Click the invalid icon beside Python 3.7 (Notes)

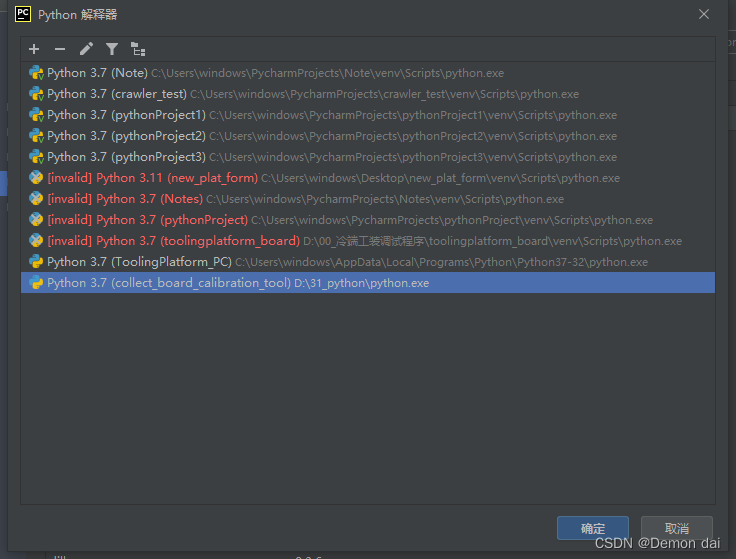tap(36, 199)
